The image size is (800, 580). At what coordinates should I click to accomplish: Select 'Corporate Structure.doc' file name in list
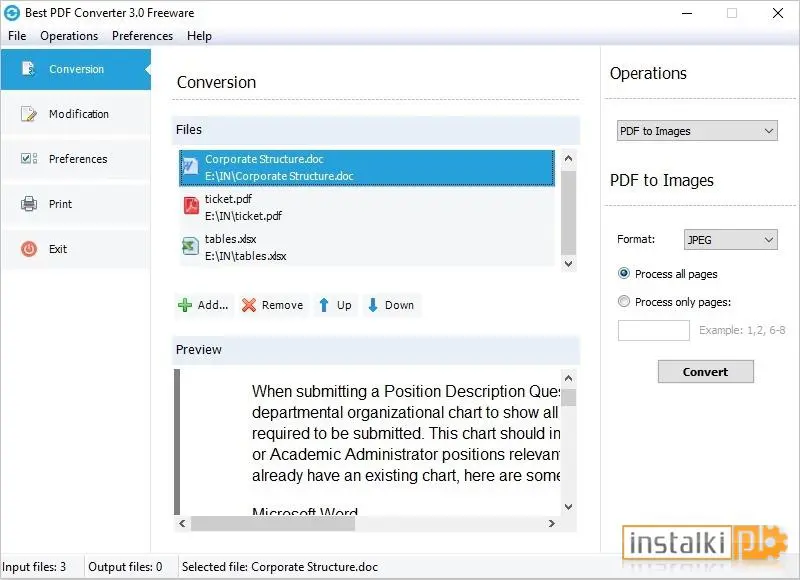tap(264, 159)
